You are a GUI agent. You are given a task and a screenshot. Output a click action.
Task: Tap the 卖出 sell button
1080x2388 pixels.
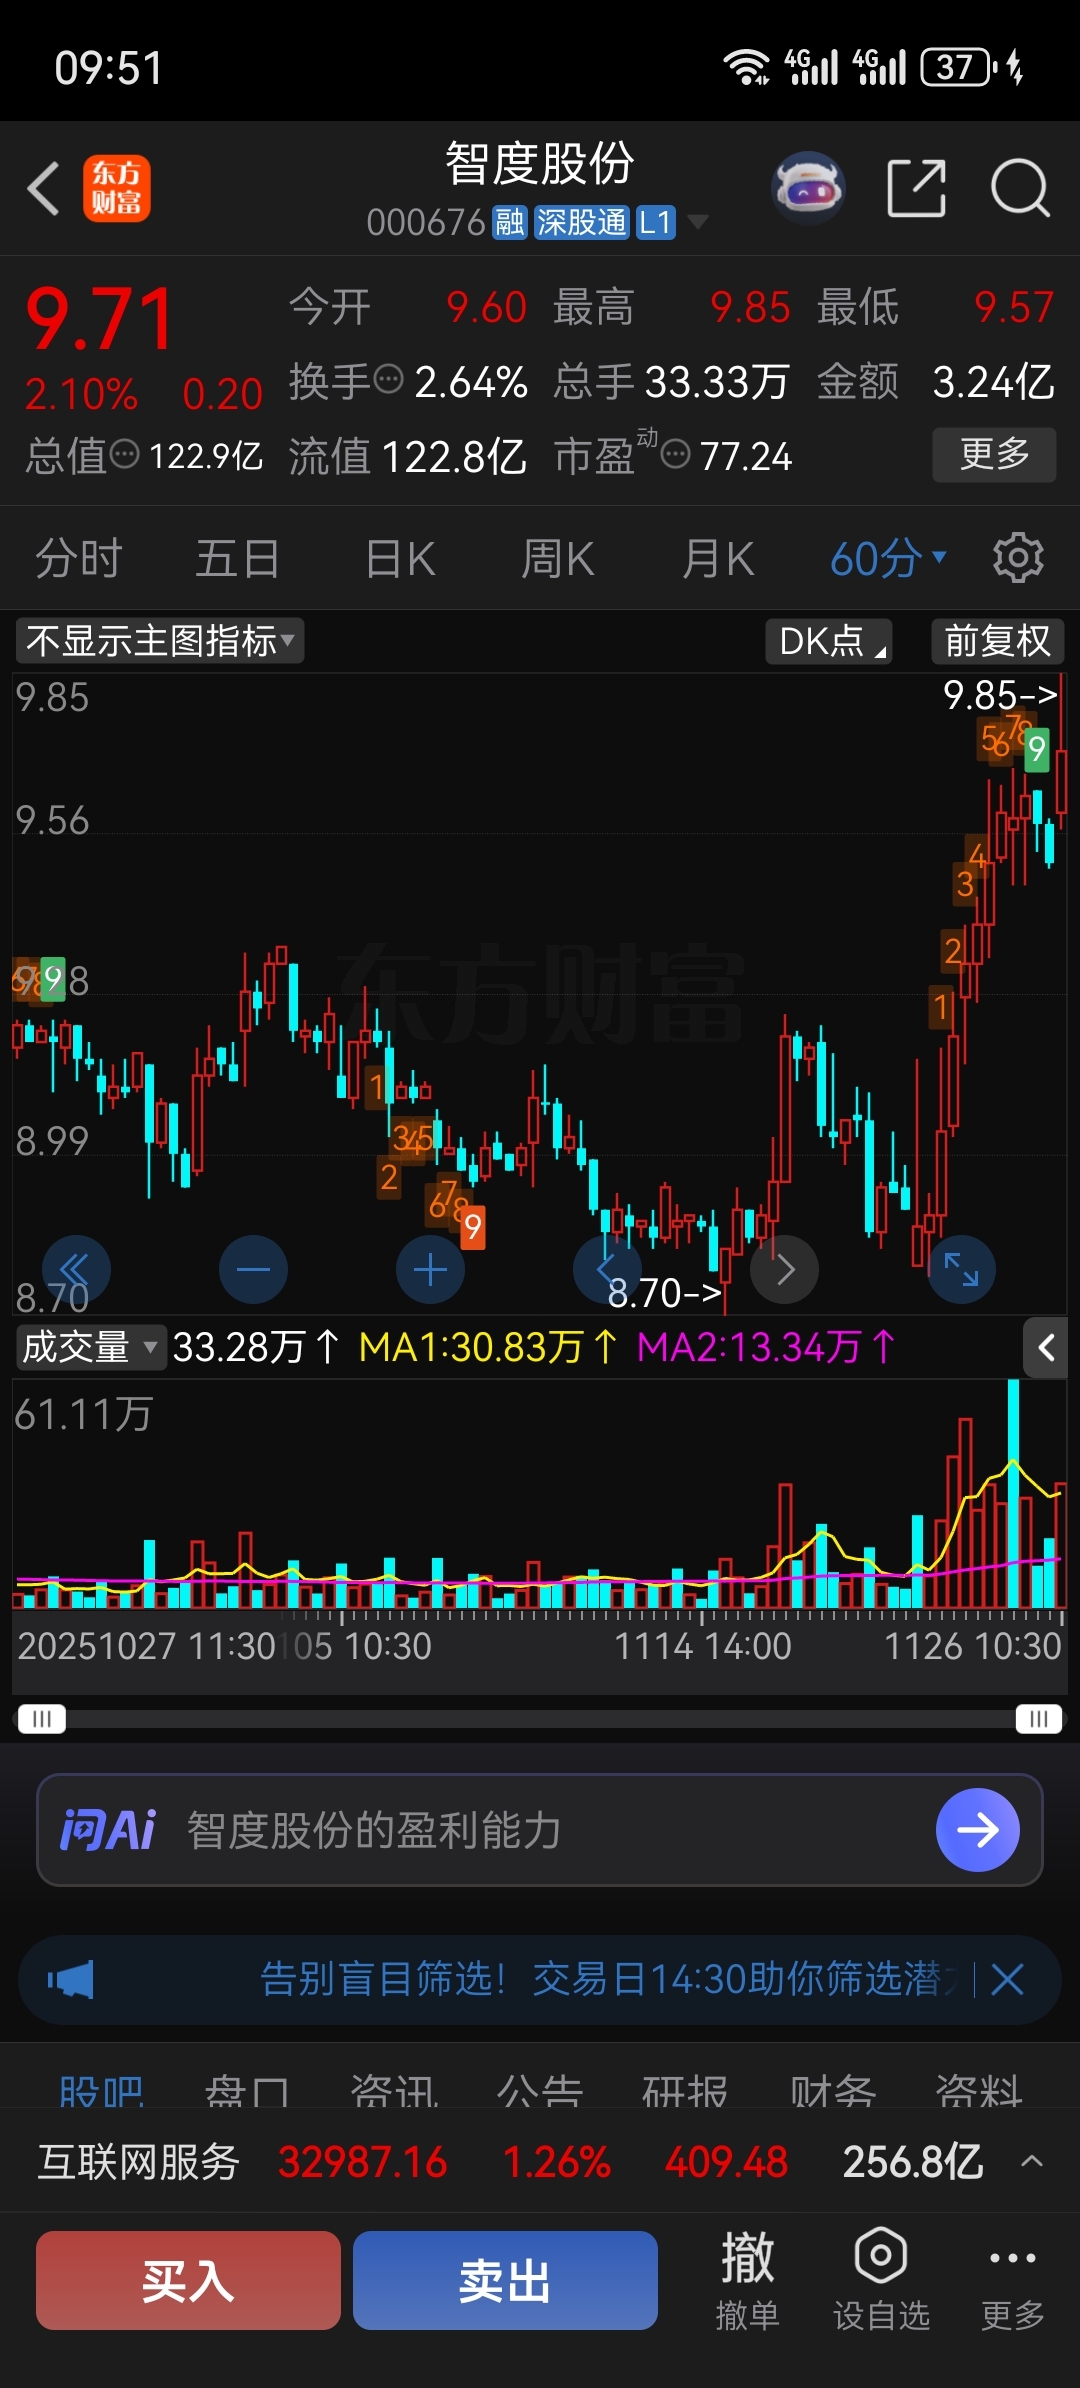[505, 2280]
